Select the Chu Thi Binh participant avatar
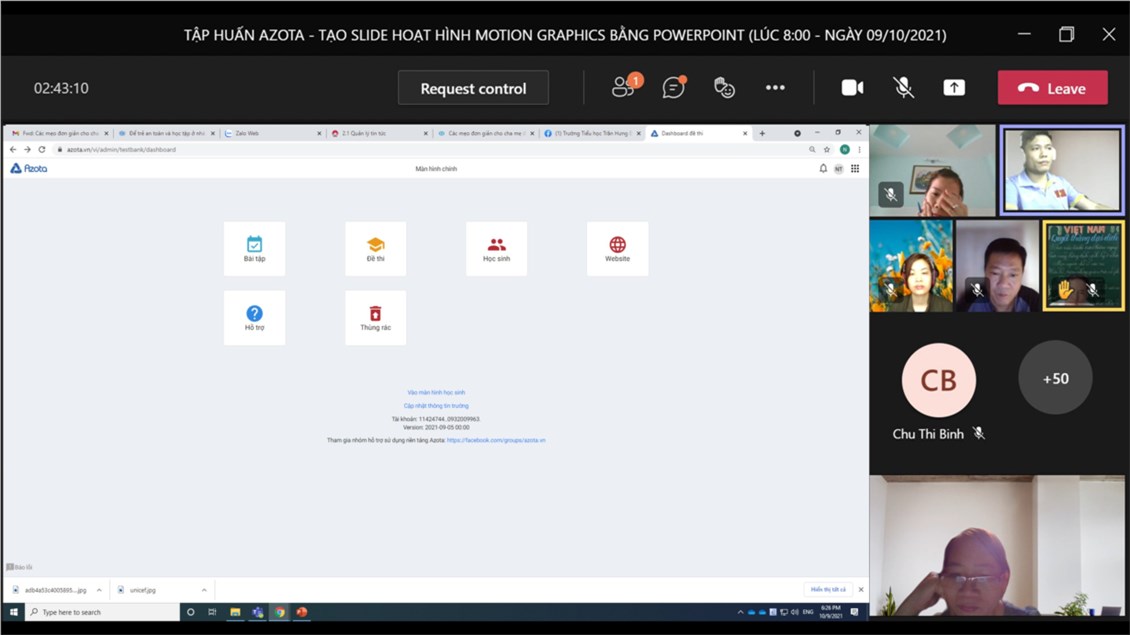The image size is (1130, 635). (x=938, y=380)
